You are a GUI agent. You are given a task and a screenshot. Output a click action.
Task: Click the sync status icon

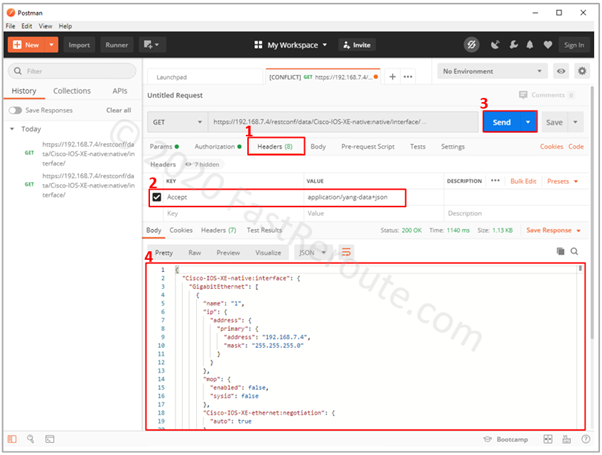tap(471, 45)
